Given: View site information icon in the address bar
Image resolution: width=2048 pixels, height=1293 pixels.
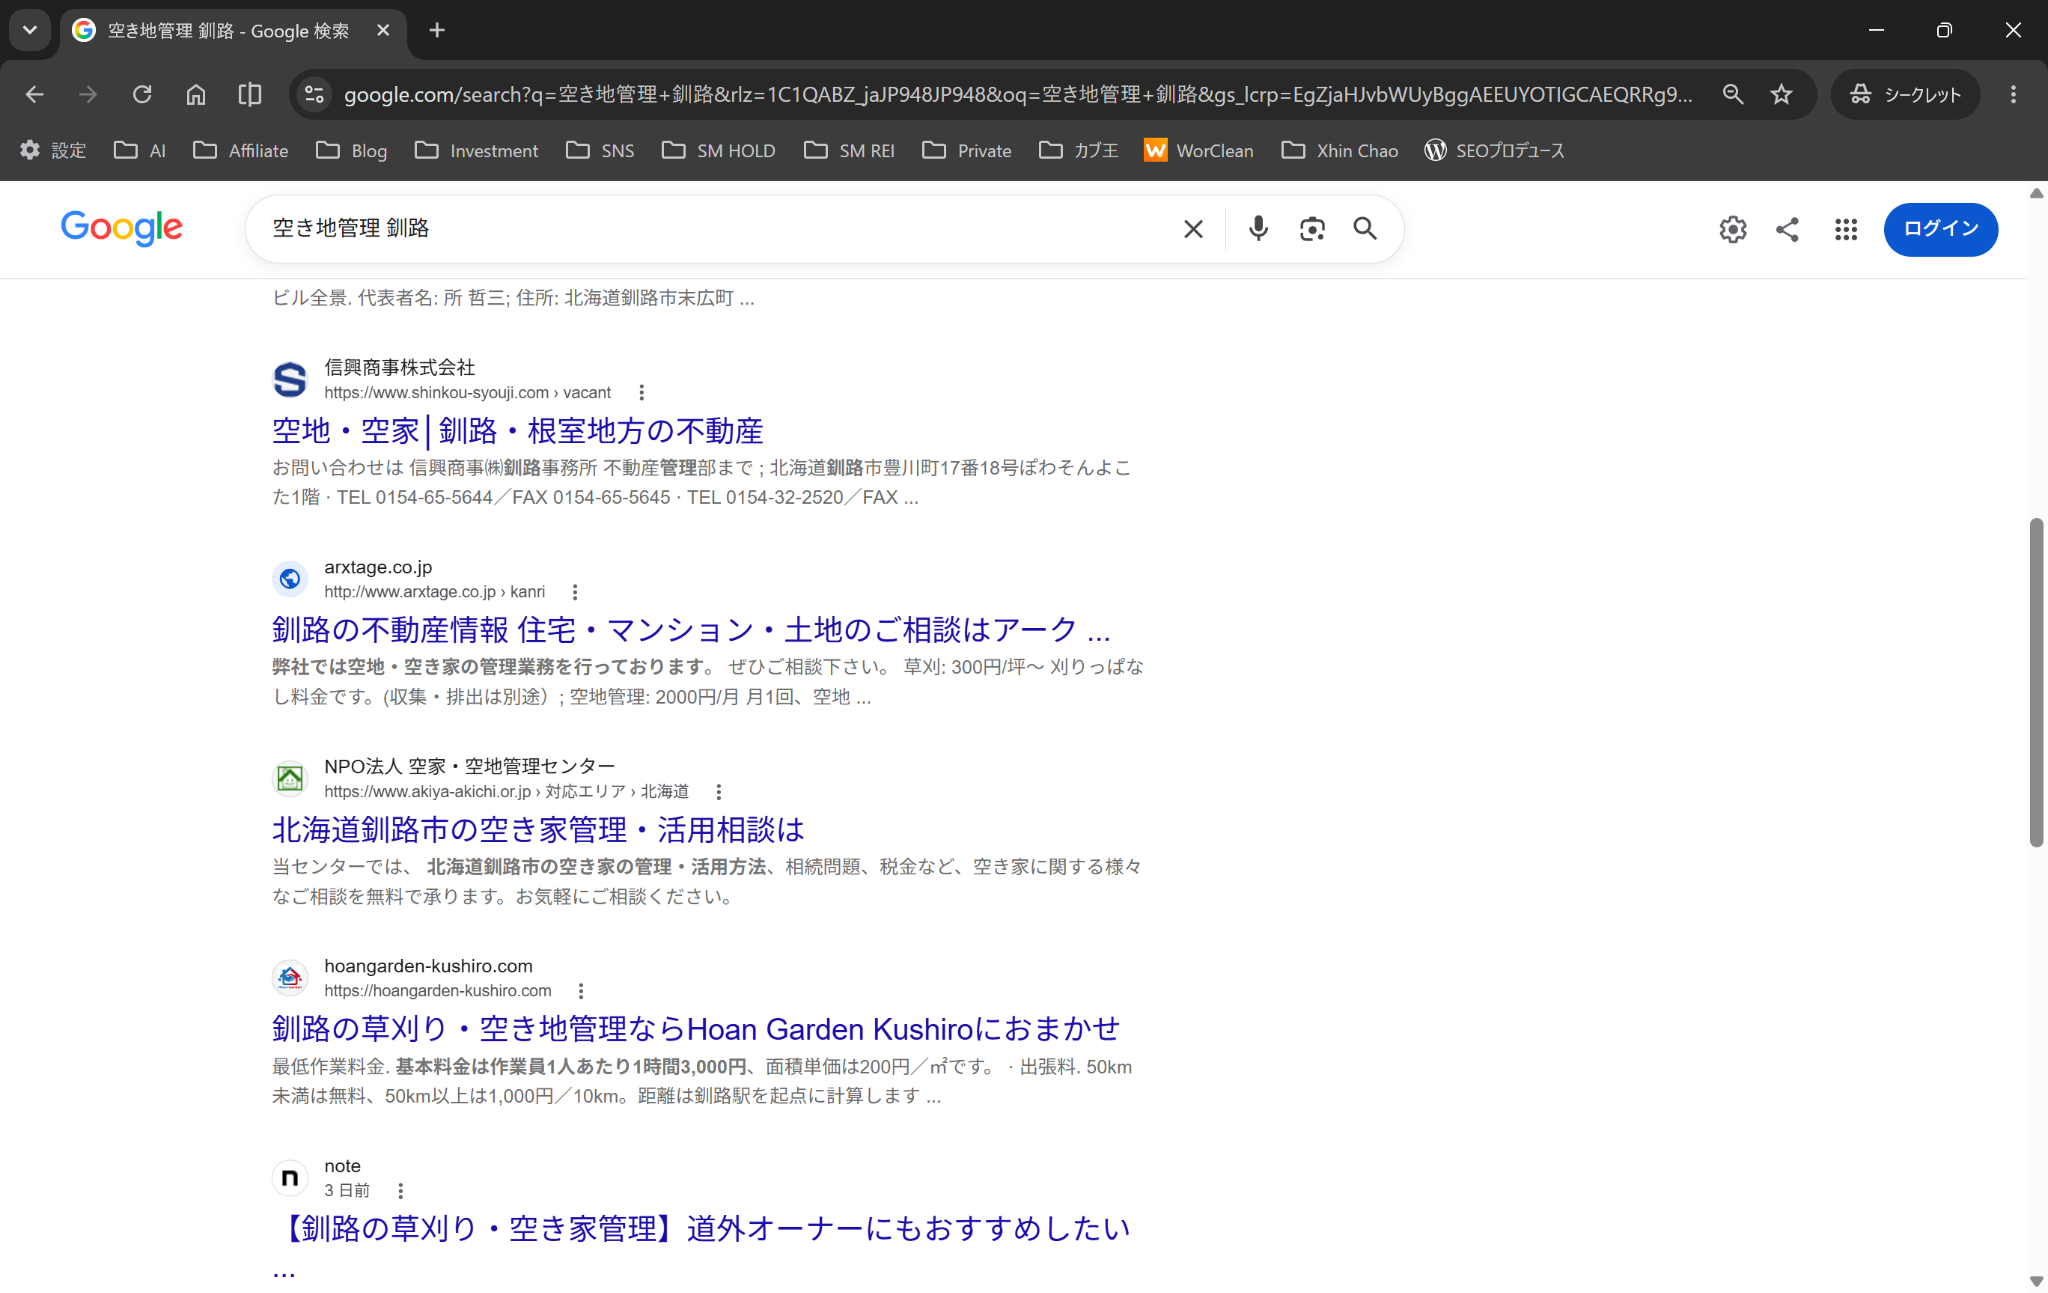Looking at the screenshot, I should click(314, 94).
